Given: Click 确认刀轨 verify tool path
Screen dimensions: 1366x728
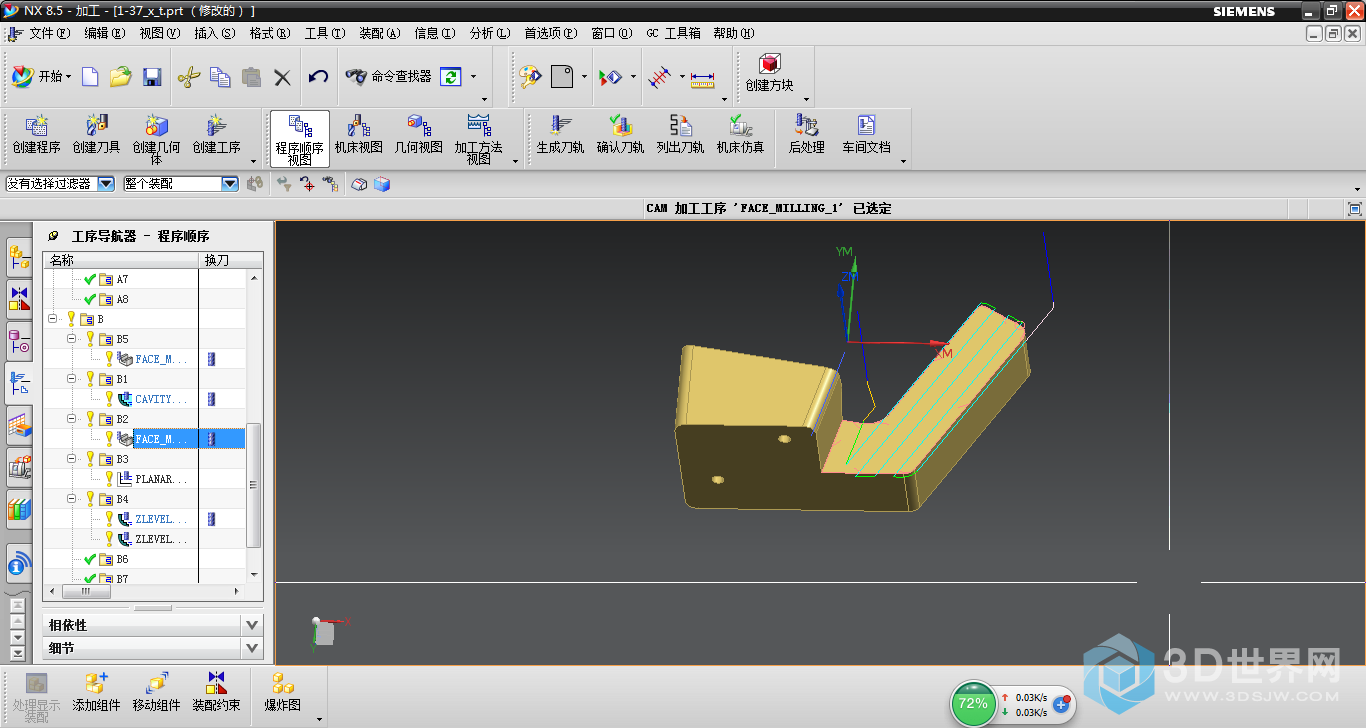Looking at the screenshot, I should (x=621, y=135).
